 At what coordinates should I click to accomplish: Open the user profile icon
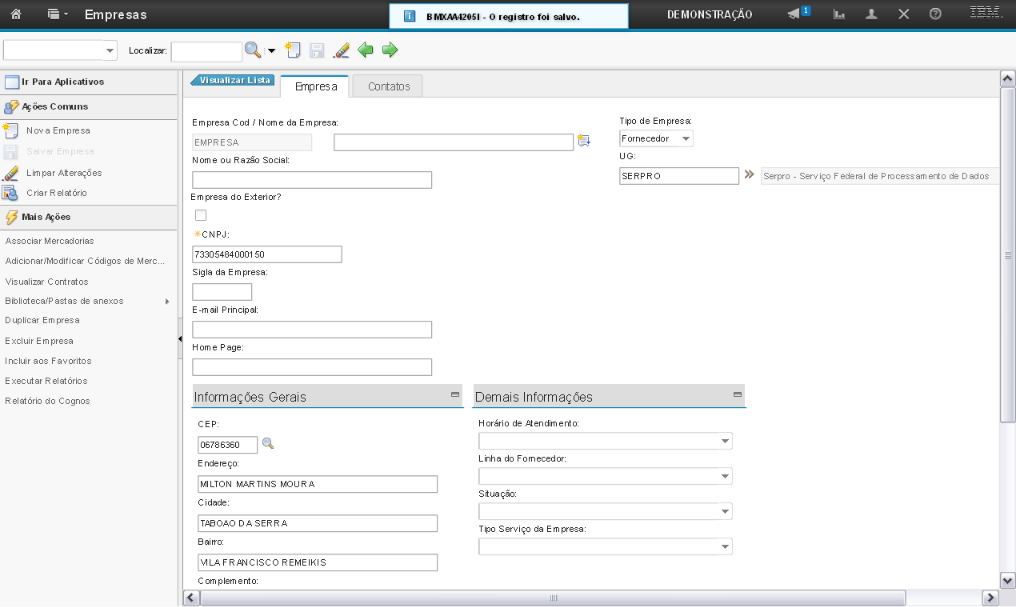click(x=872, y=15)
